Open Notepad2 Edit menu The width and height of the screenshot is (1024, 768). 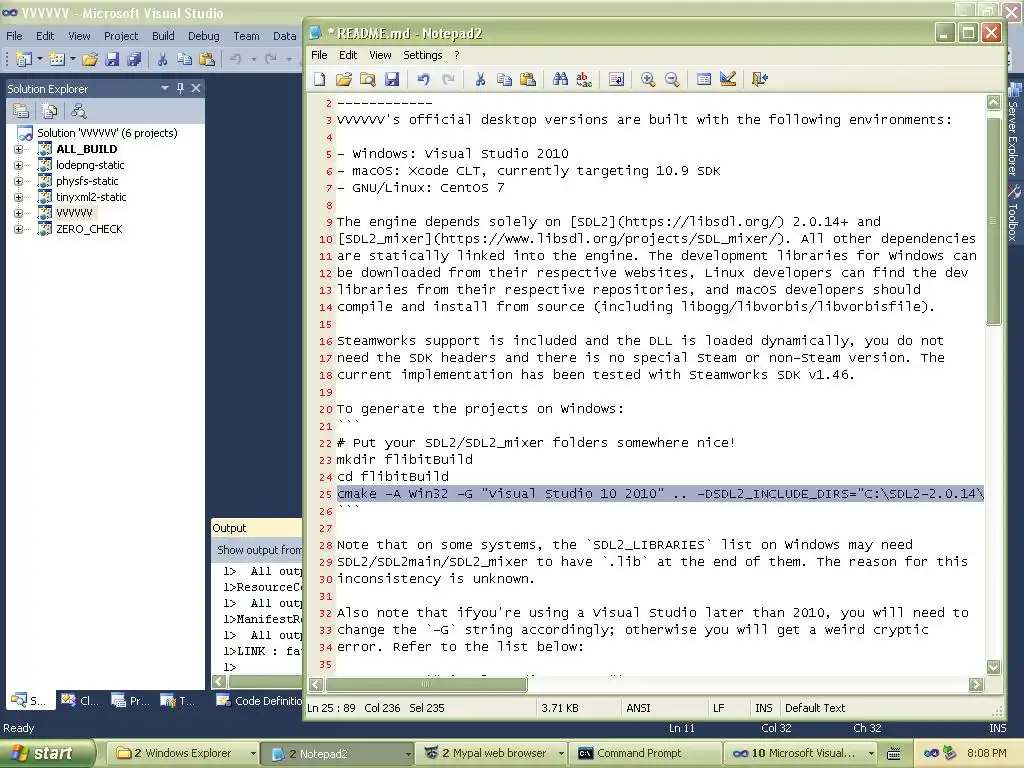click(348, 55)
